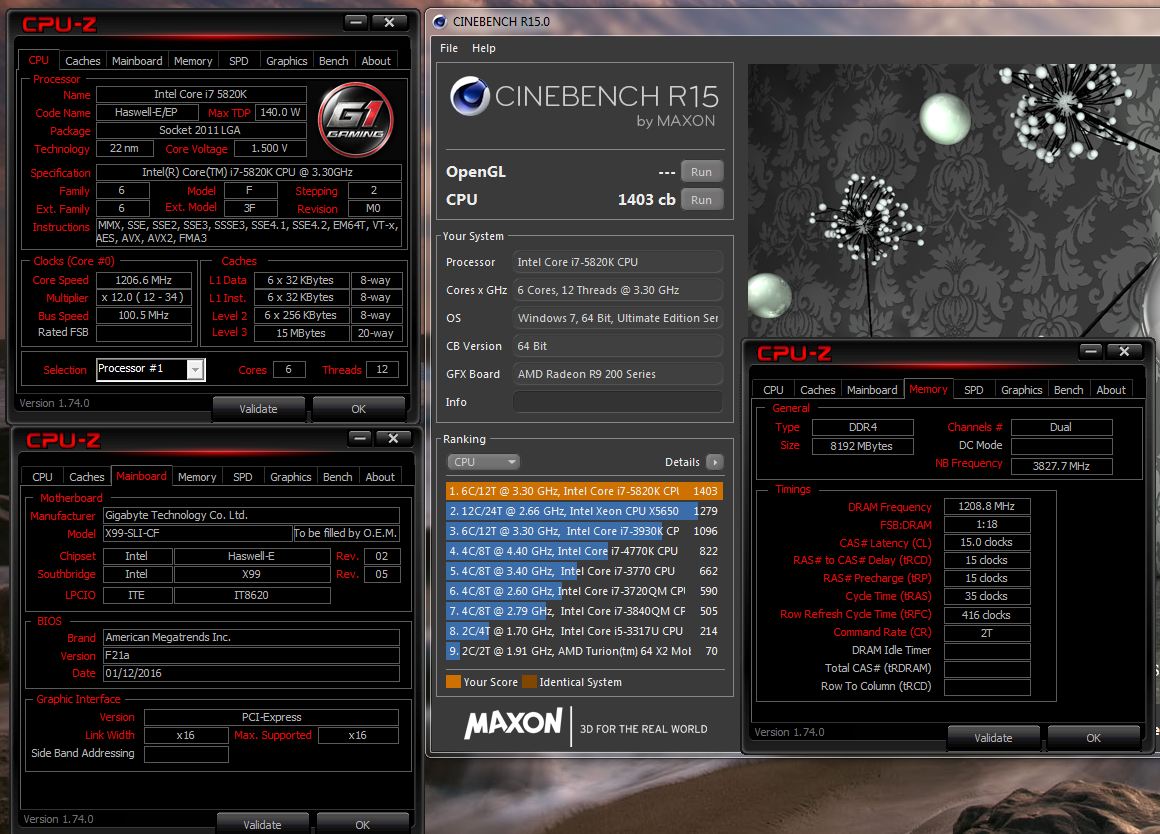This screenshot has height=834, width=1160.
Task: Select SPD tab in the Mainboard CPU-Z window
Action: coord(243,477)
